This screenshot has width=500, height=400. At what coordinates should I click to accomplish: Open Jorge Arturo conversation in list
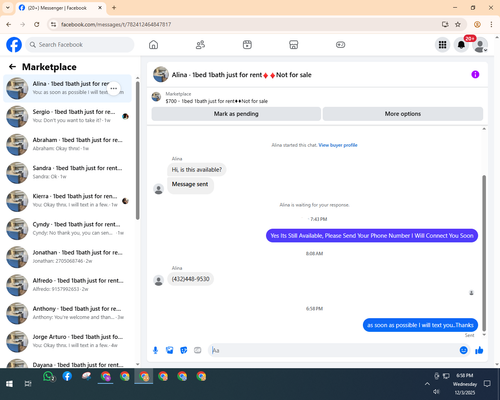[x=68, y=341]
